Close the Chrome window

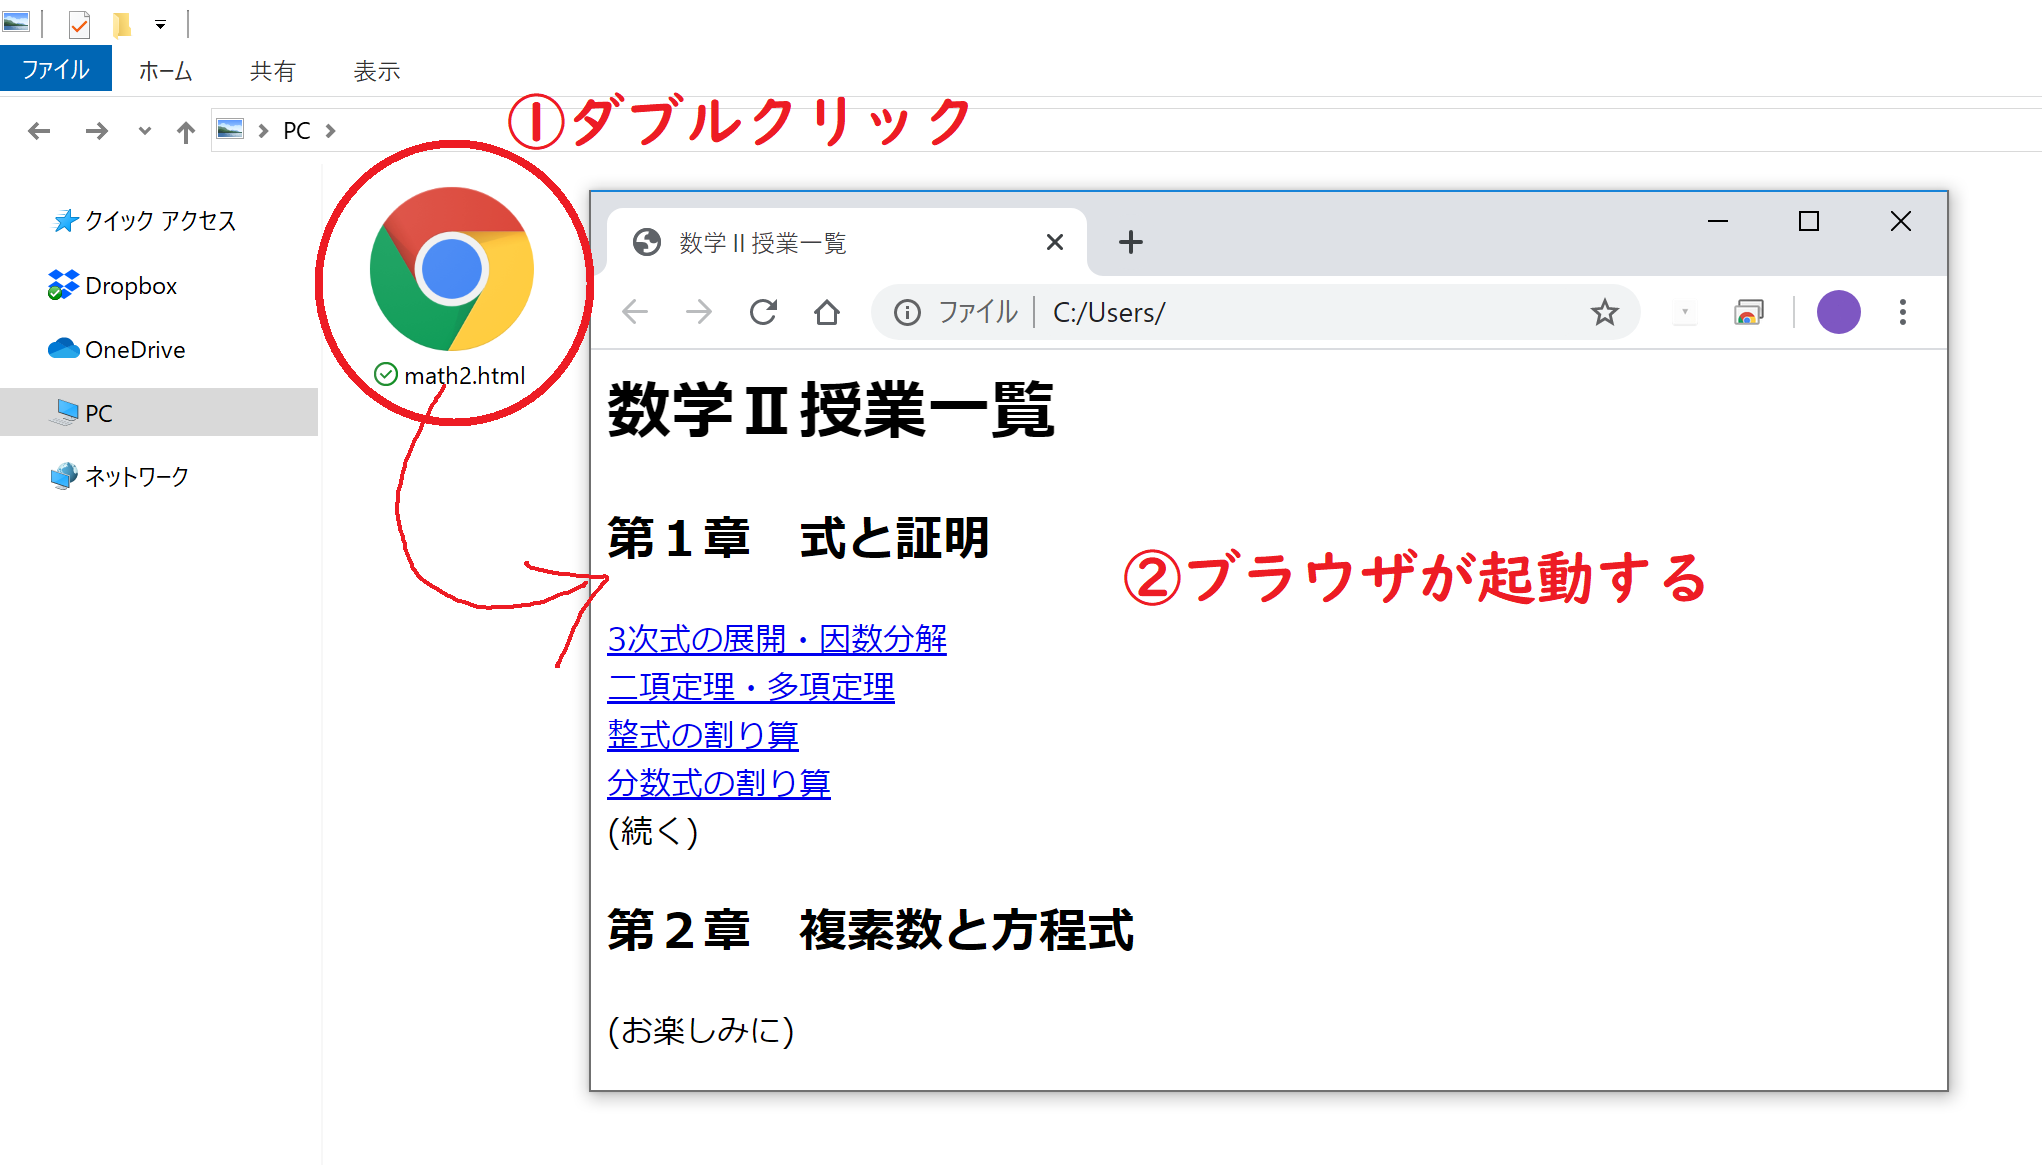(1901, 221)
